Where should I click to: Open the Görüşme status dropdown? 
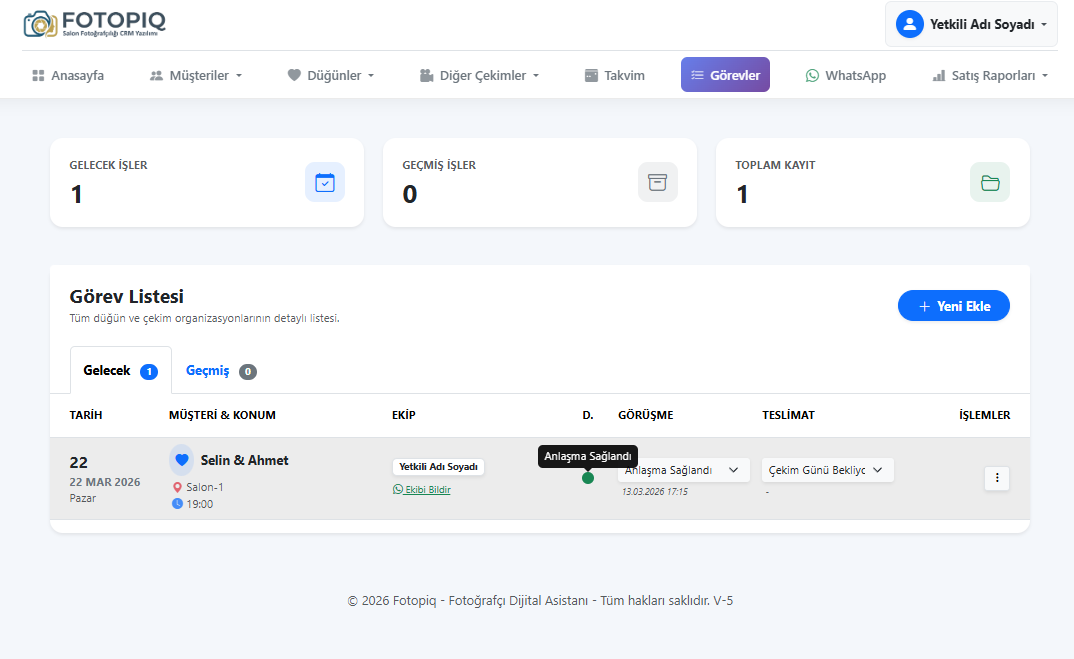coord(683,470)
